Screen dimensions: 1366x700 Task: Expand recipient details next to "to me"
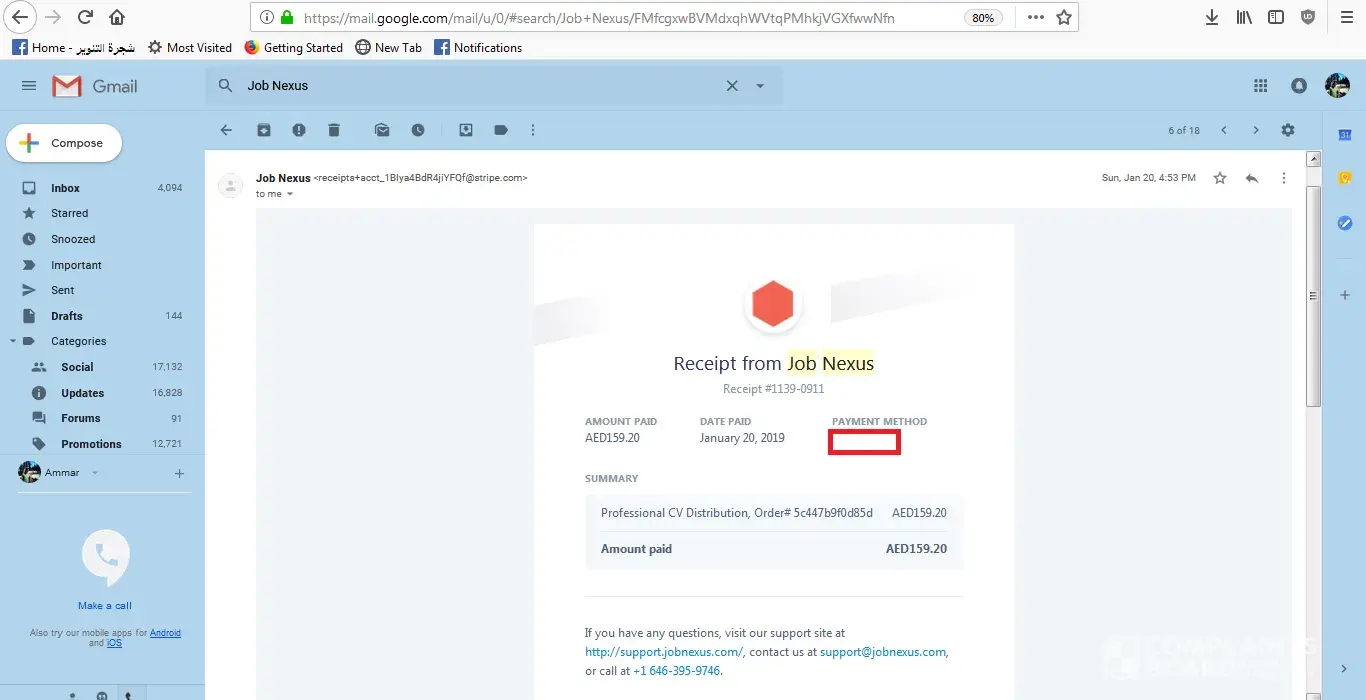(290, 194)
